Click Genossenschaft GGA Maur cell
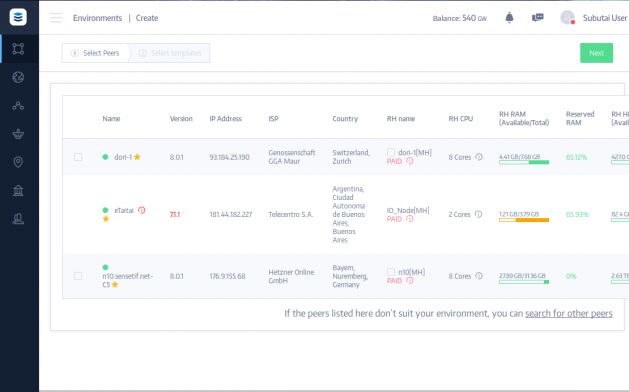The image size is (629, 392). click(292, 157)
